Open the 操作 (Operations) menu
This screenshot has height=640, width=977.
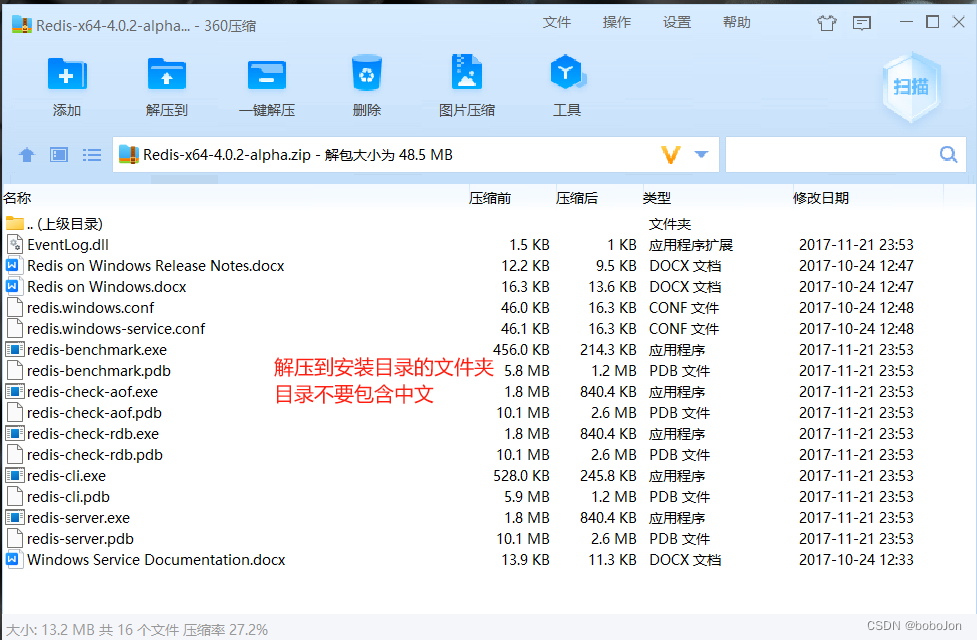click(x=617, y=22)
